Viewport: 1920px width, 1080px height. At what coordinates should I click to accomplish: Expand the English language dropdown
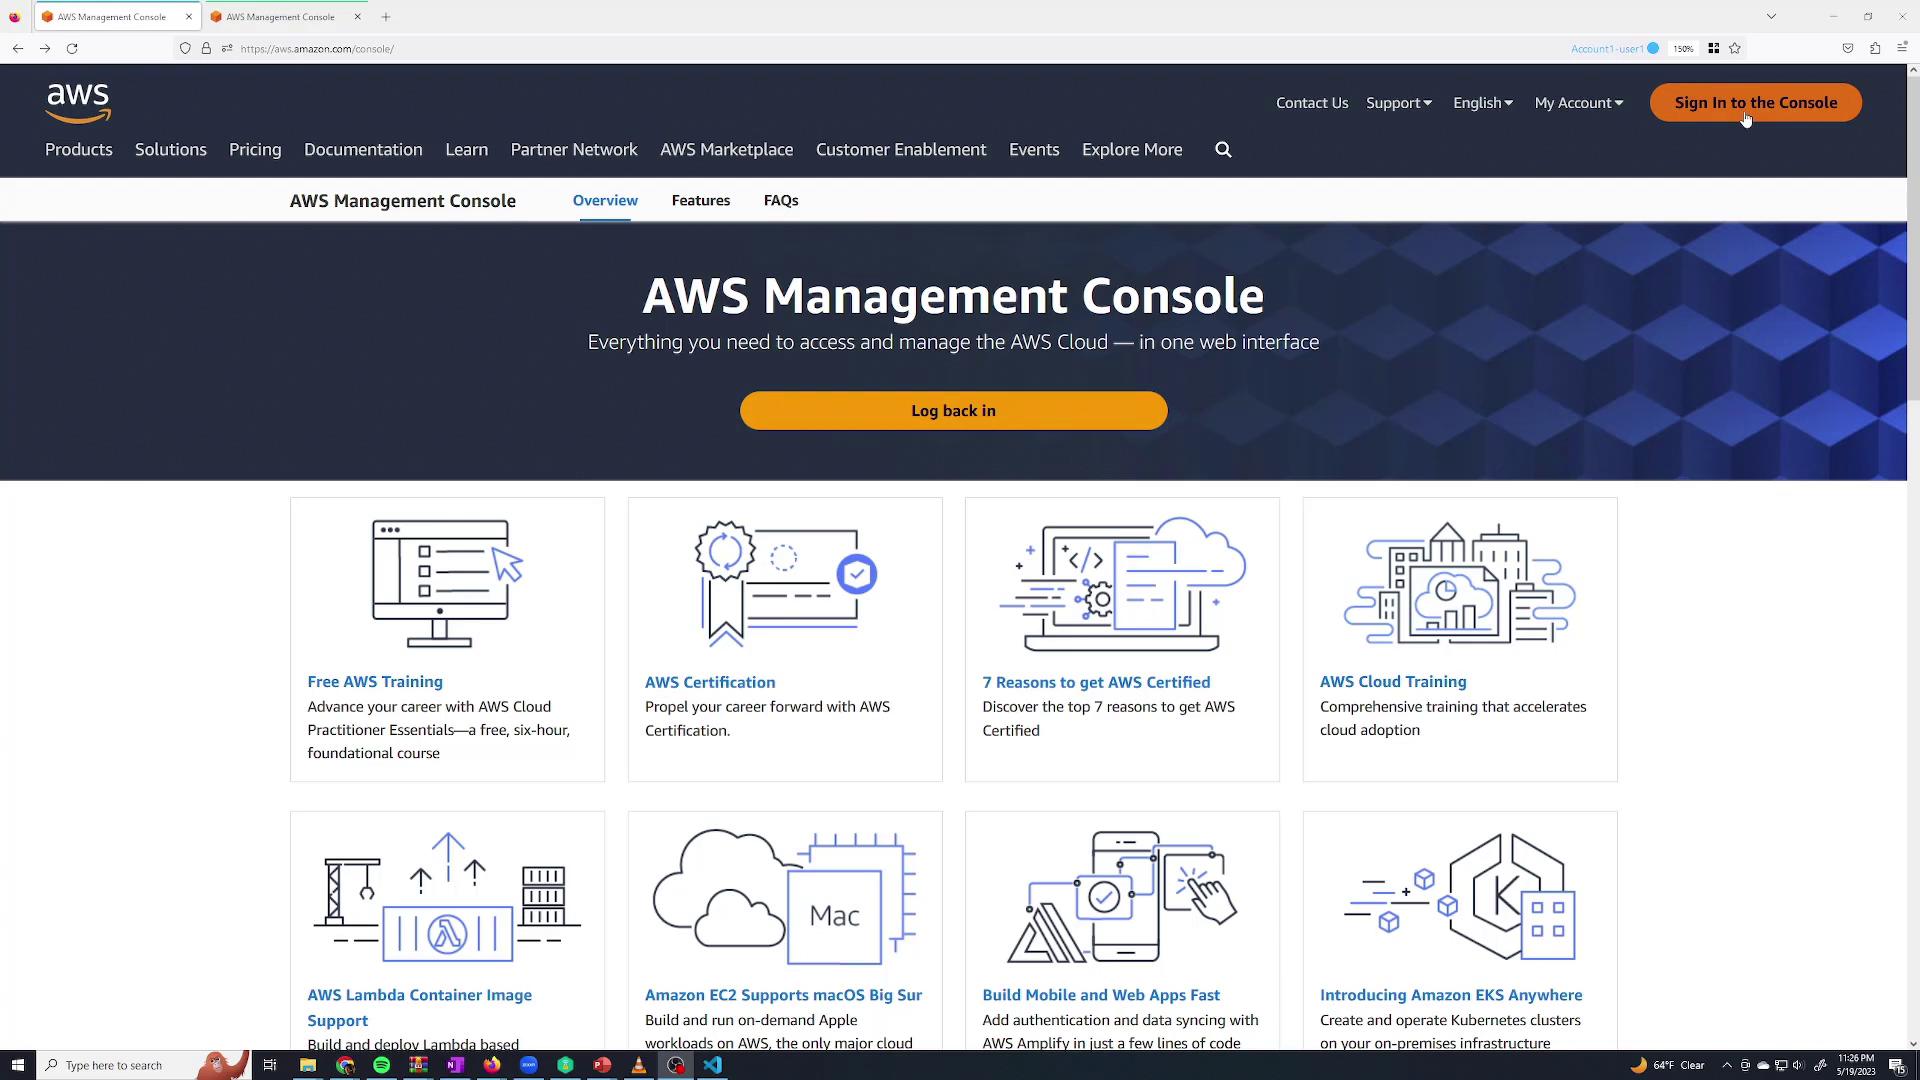click(x=1482, y=103)
